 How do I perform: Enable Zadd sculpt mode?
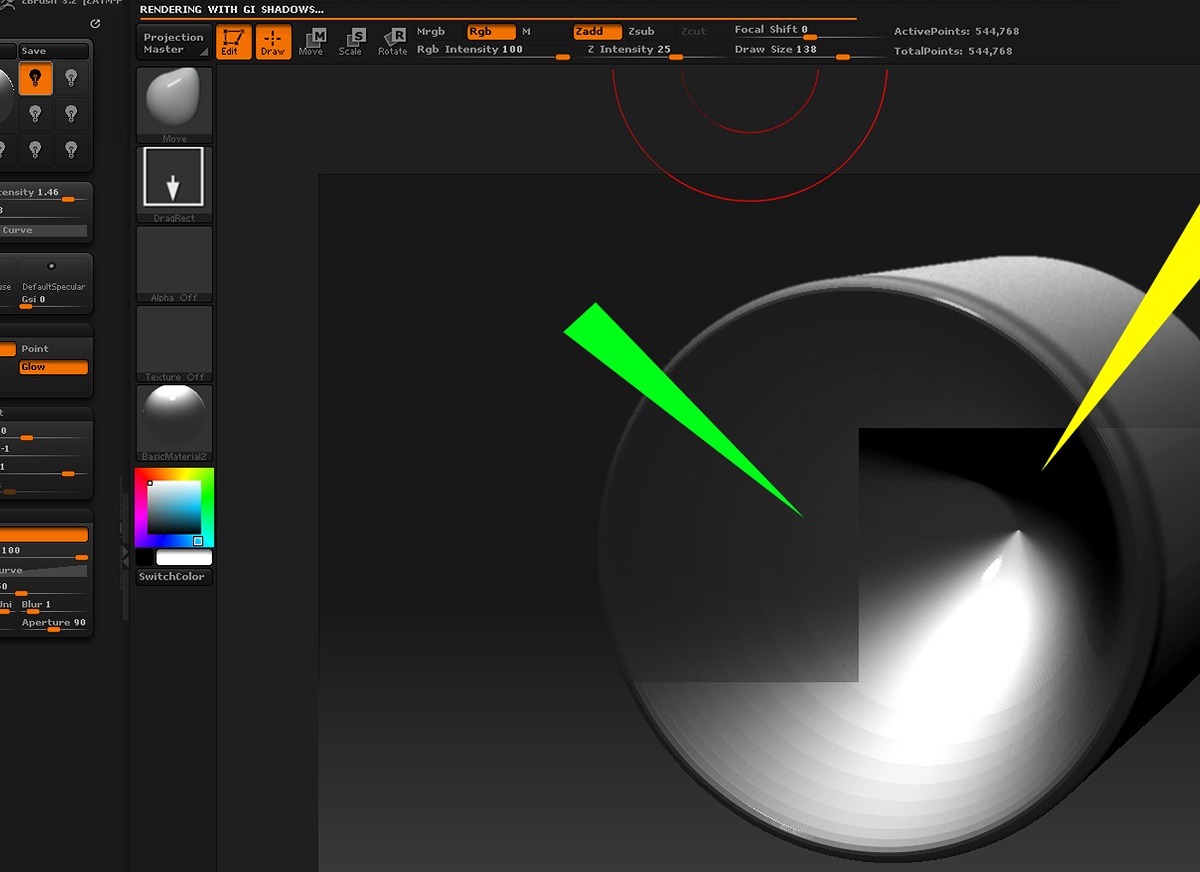tap(597, 32)
